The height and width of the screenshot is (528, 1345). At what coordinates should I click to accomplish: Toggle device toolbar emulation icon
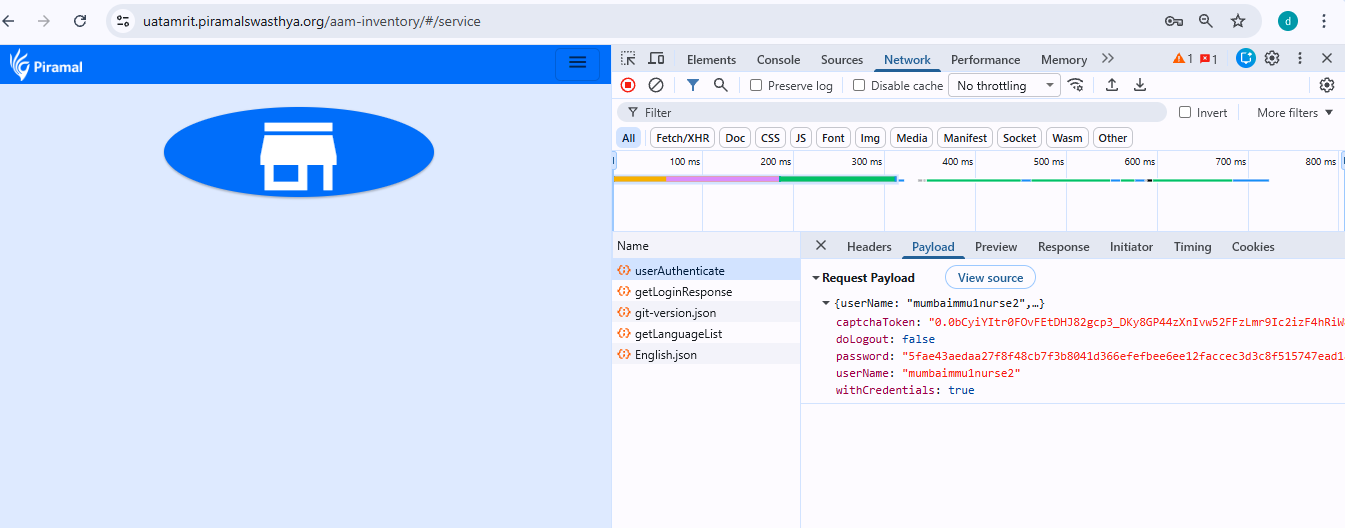656,59
